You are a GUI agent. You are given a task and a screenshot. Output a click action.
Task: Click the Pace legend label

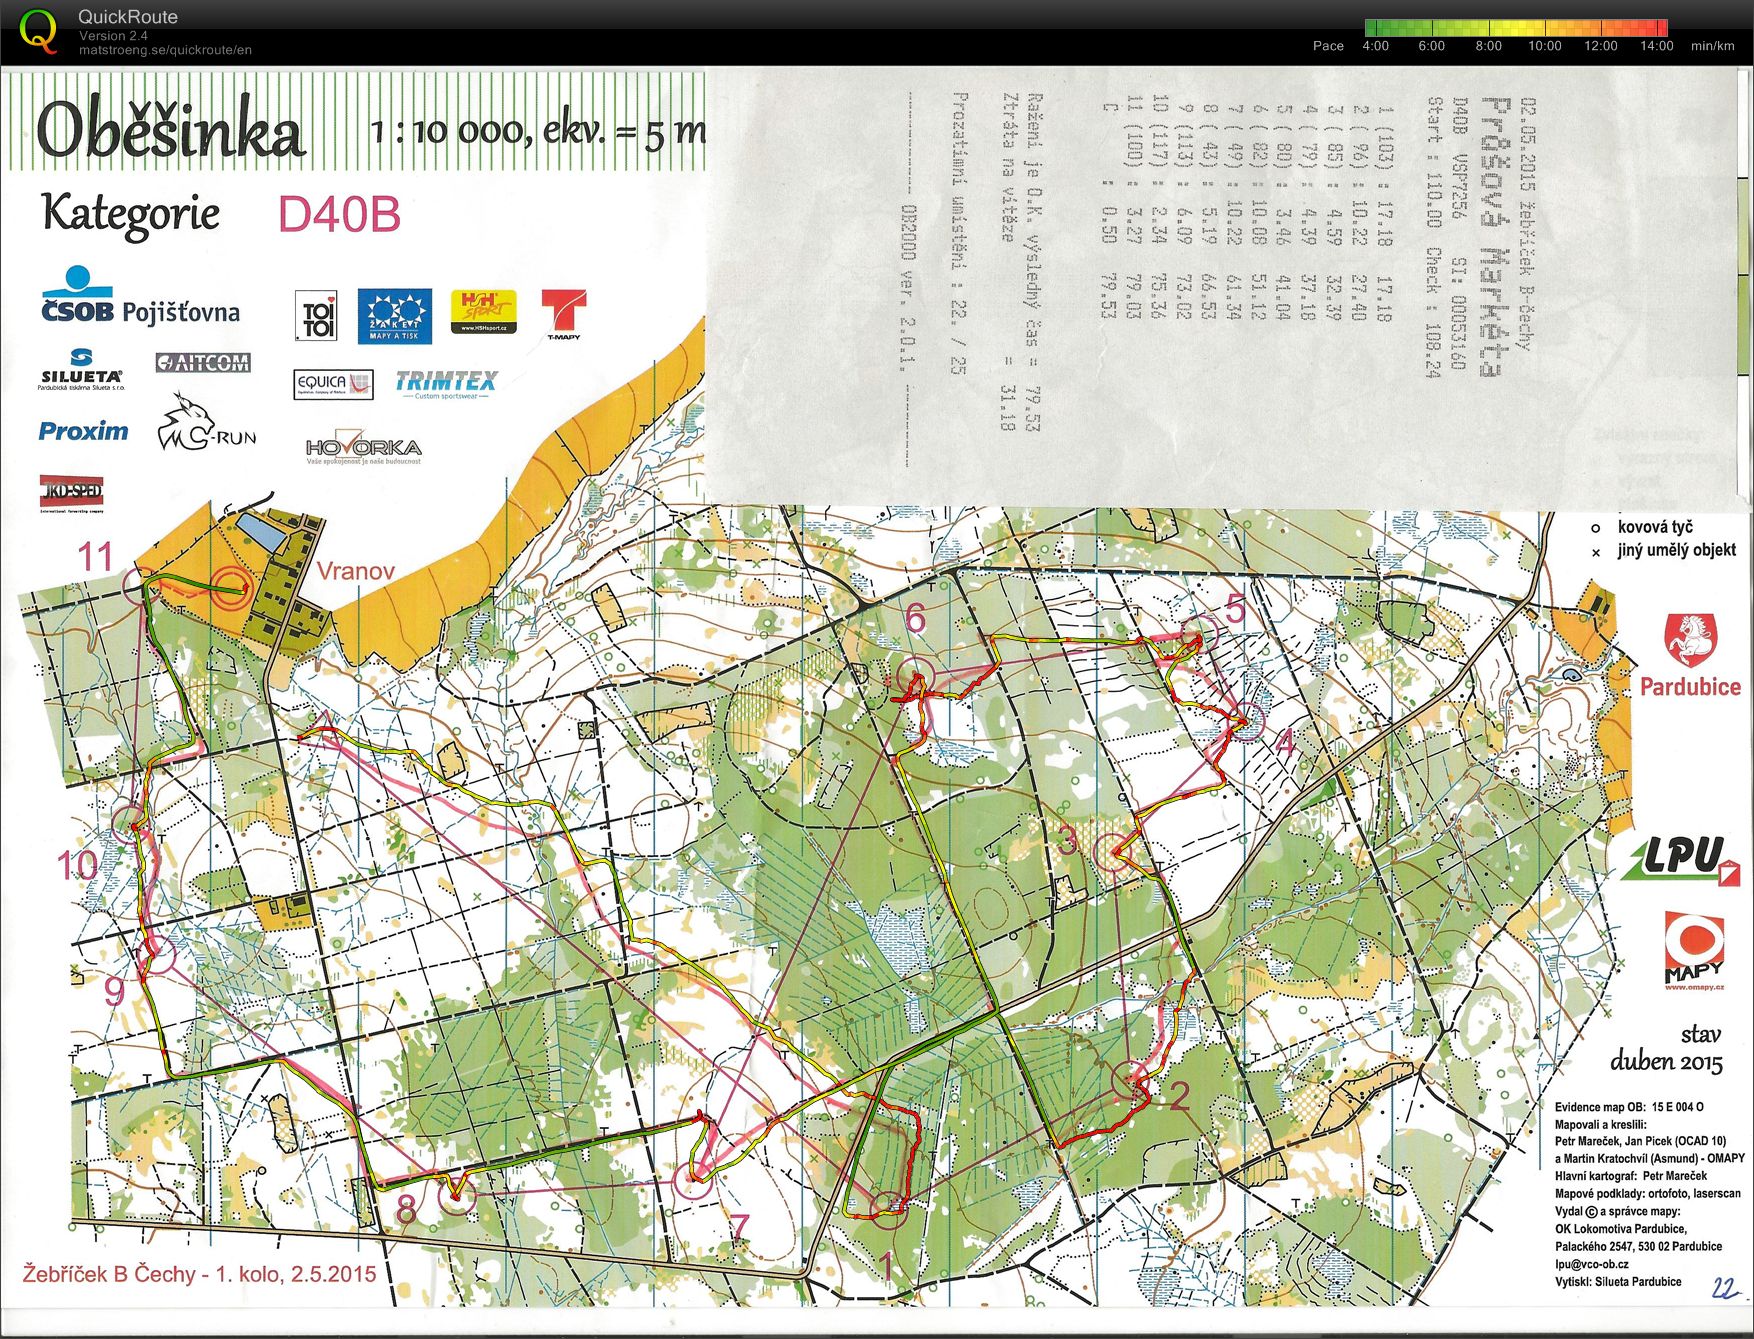pyautogui.click(x=1328, y=46)
